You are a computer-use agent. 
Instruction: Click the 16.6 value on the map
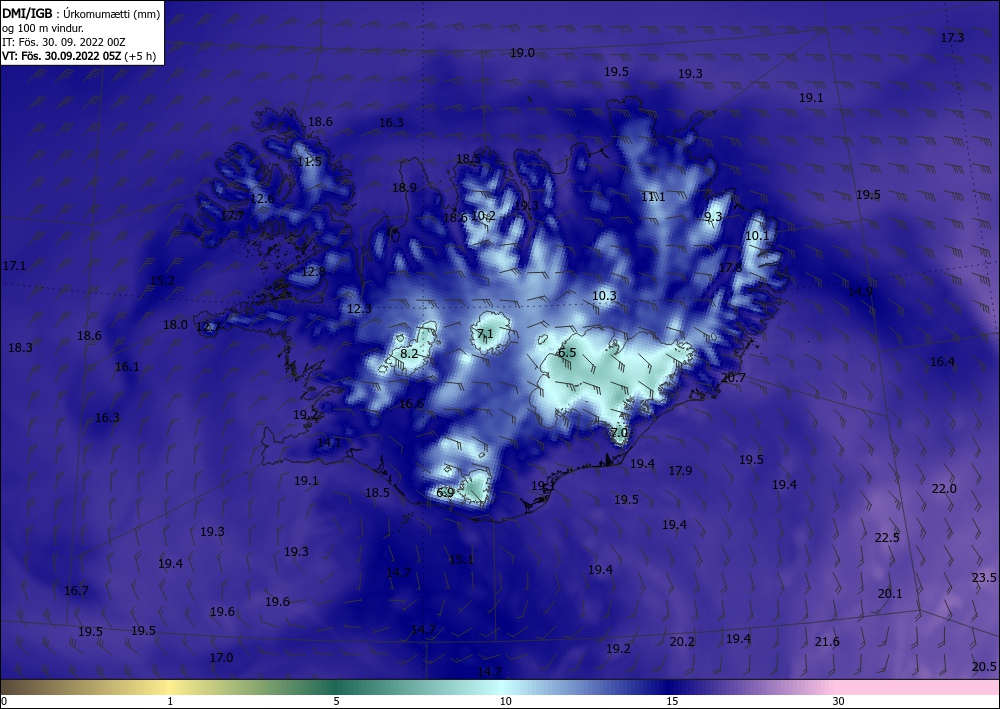pos(411,404)
